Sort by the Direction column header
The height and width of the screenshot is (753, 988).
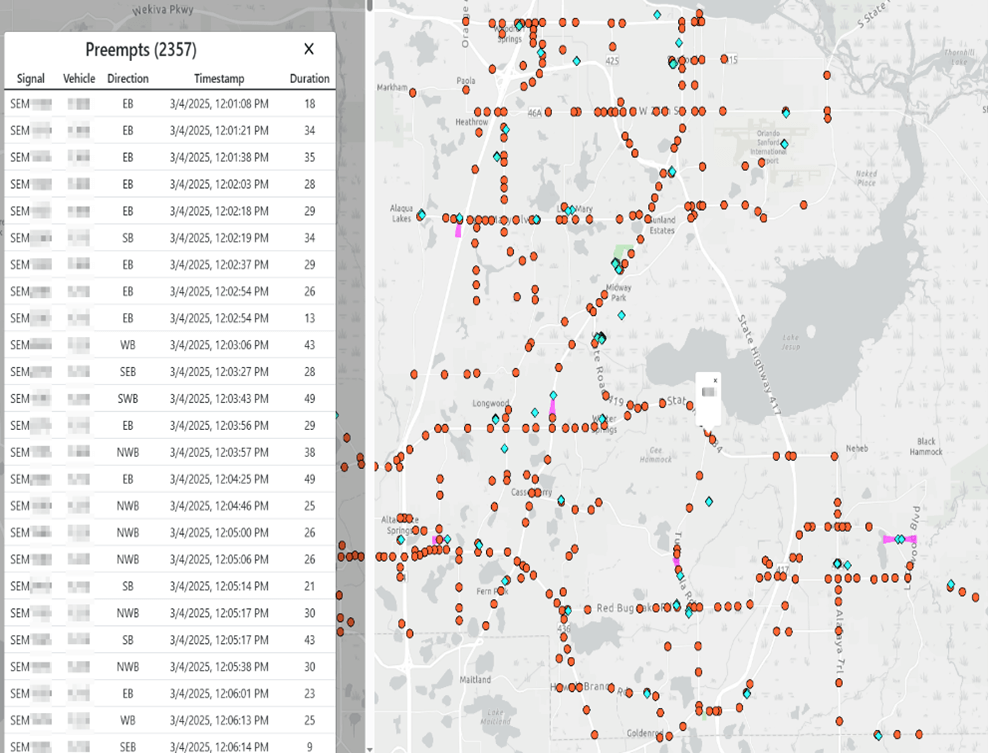[x=128, y=79]
